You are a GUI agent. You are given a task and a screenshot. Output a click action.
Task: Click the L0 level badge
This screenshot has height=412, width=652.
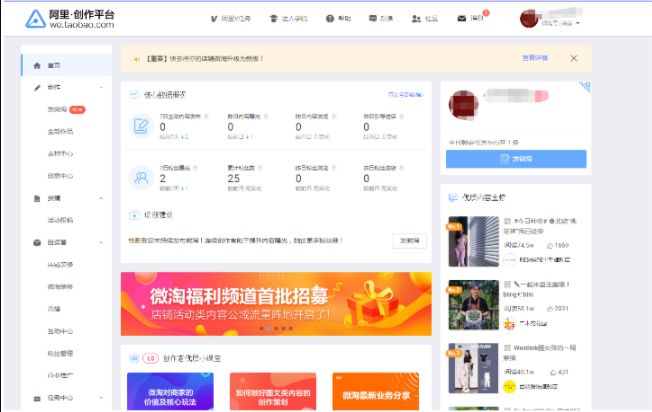tap(151, 358)
